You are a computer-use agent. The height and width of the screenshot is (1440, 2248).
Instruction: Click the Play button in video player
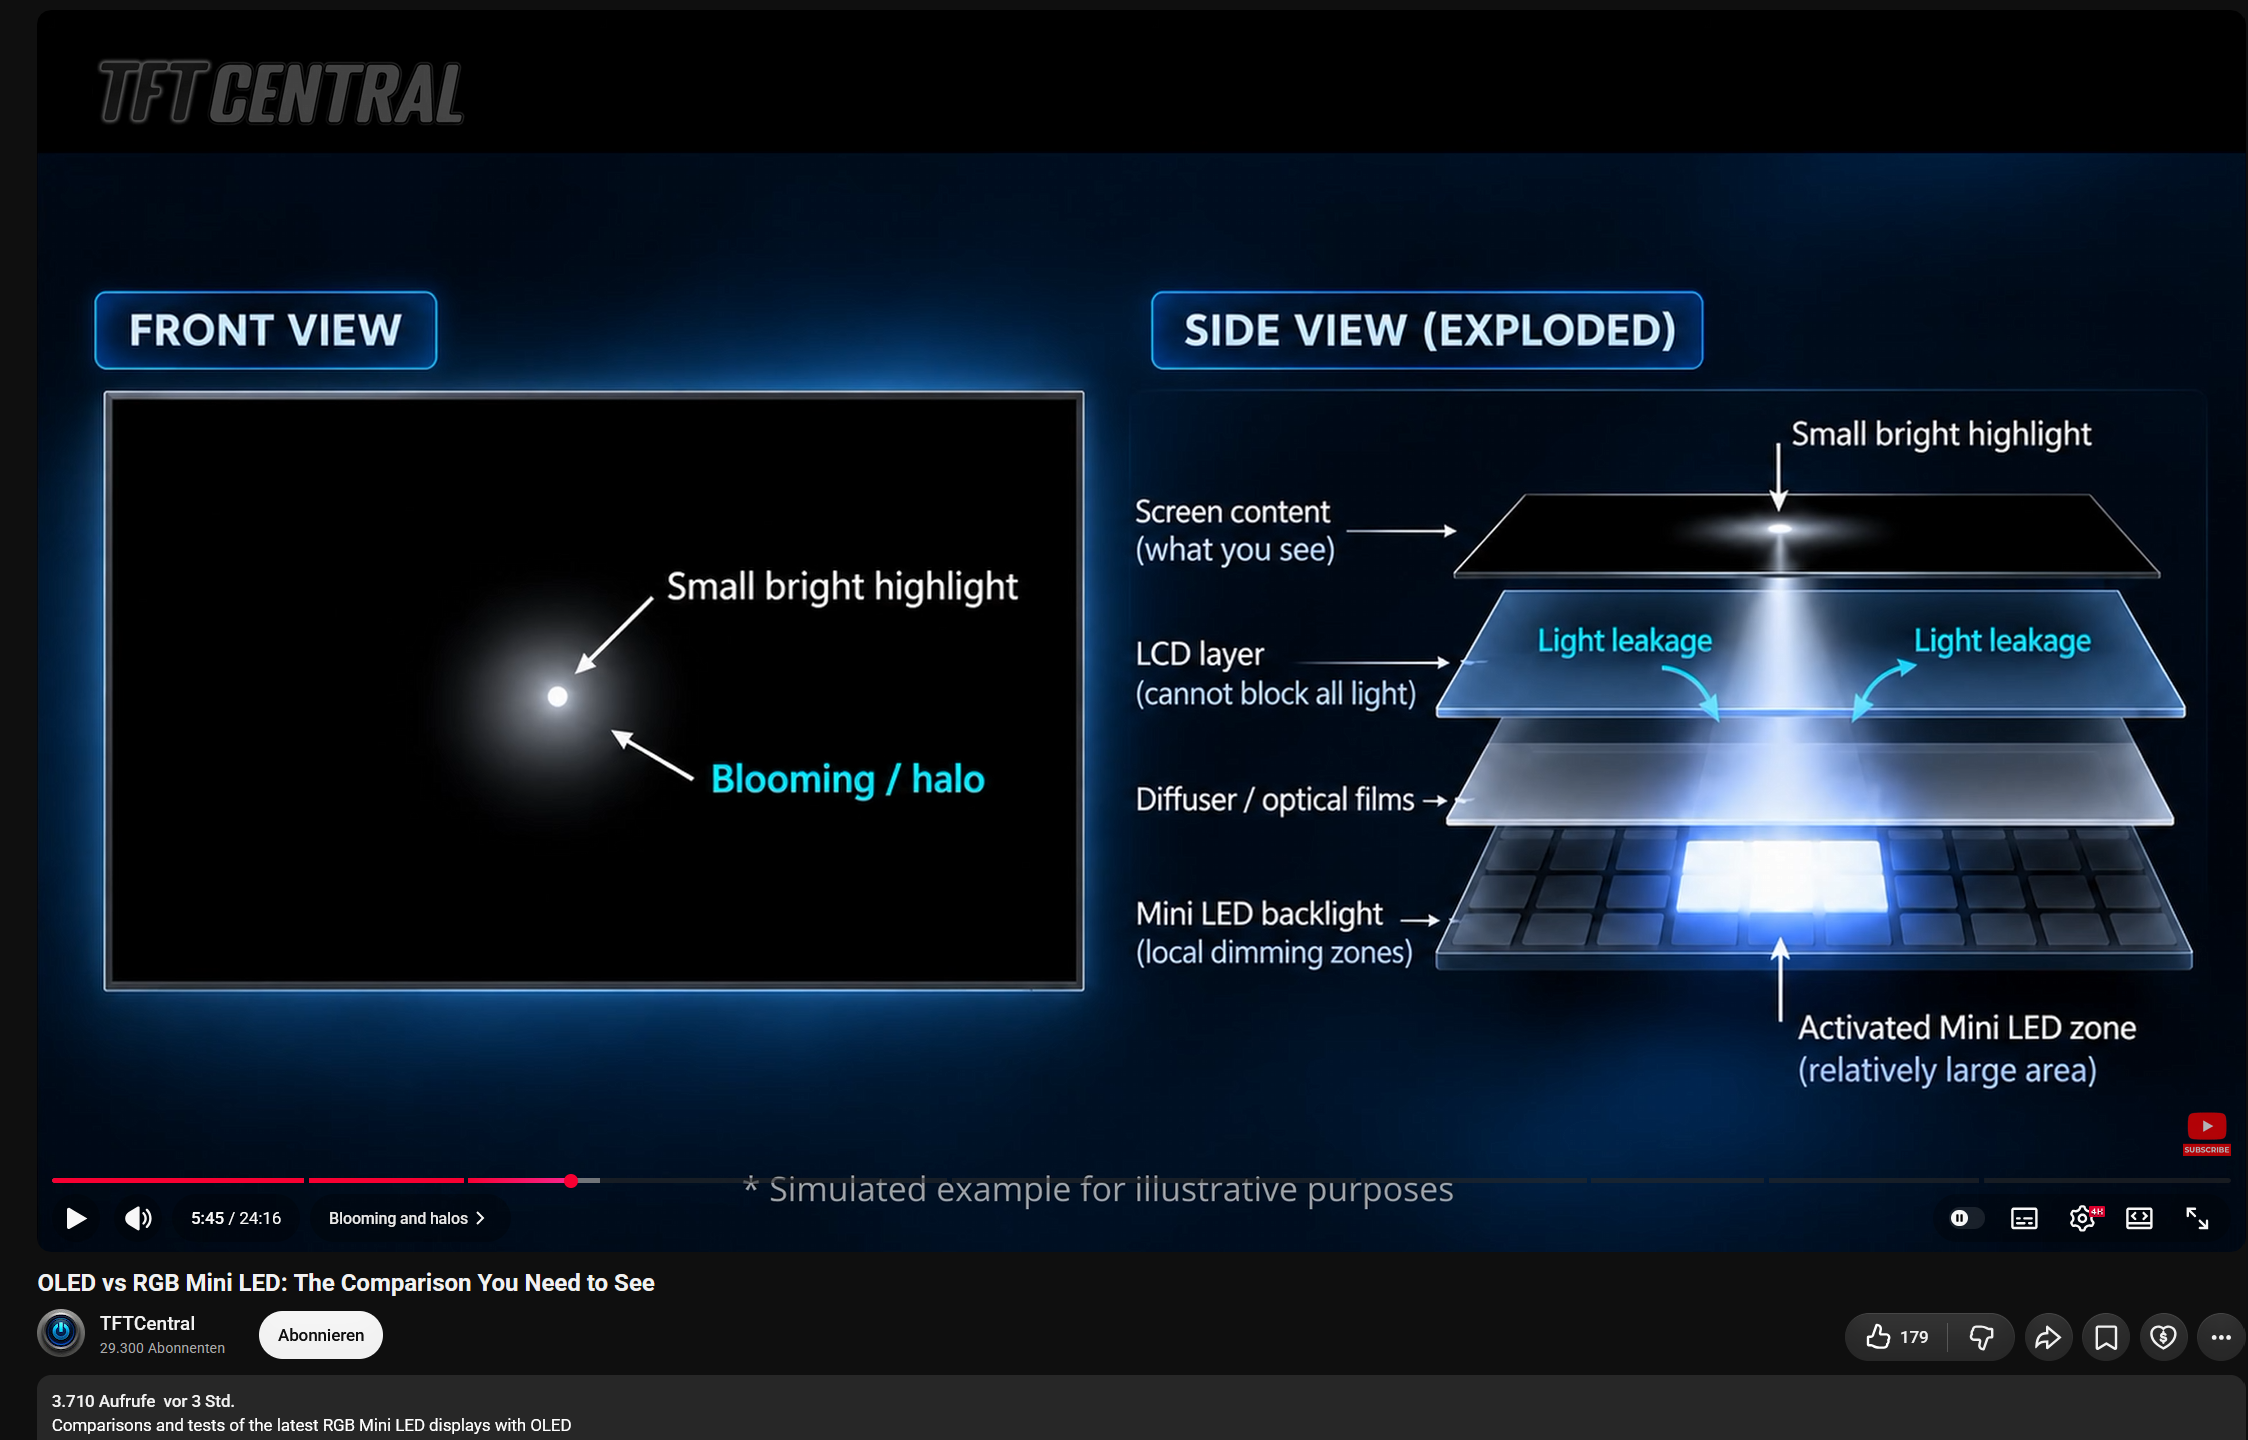tap(76, 1218)
